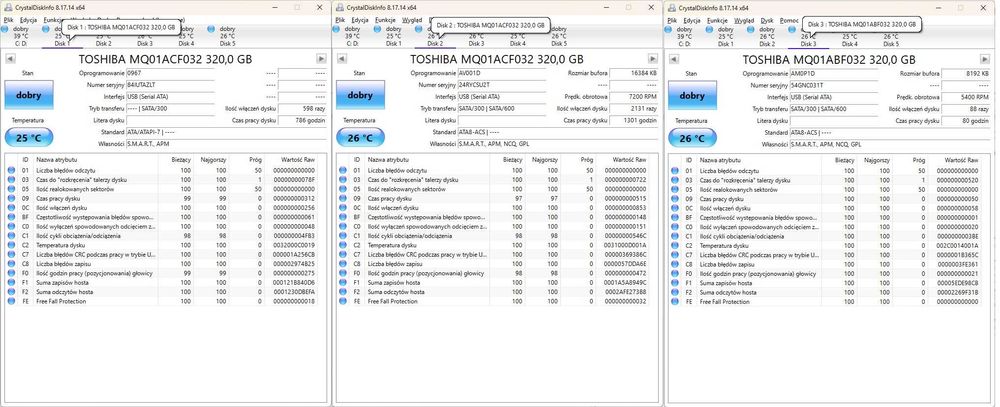Click status circle of attribute 09 in Disk 2 window
Image resolution: width=1000 pixels, height=407 pixels.
coord(343,199)
